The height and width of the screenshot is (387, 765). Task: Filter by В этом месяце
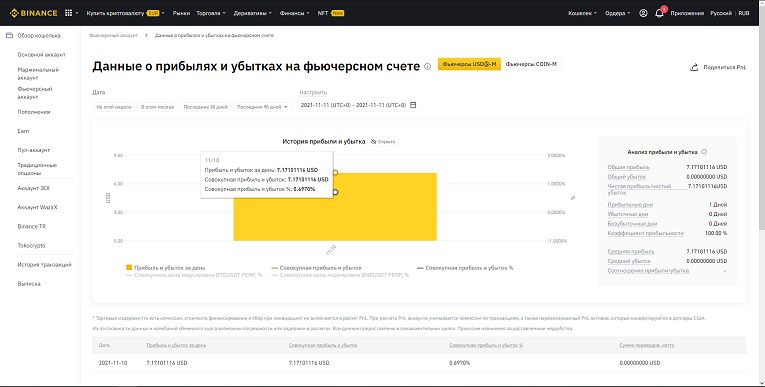pyautogui.click(x=157, y=107)
